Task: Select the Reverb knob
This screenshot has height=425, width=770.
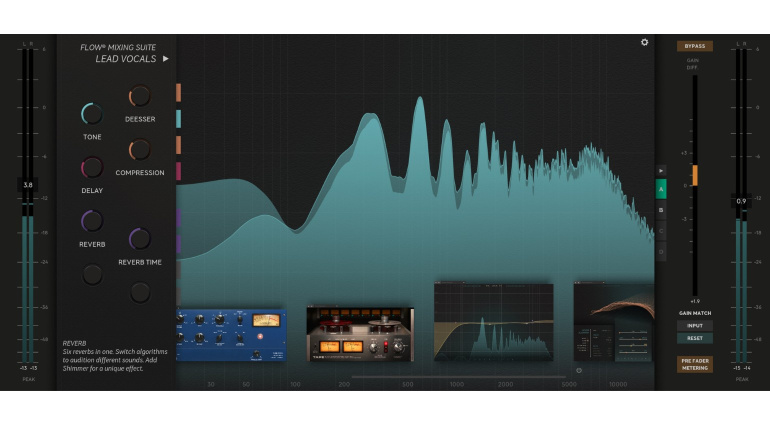Action: (92, 221)
